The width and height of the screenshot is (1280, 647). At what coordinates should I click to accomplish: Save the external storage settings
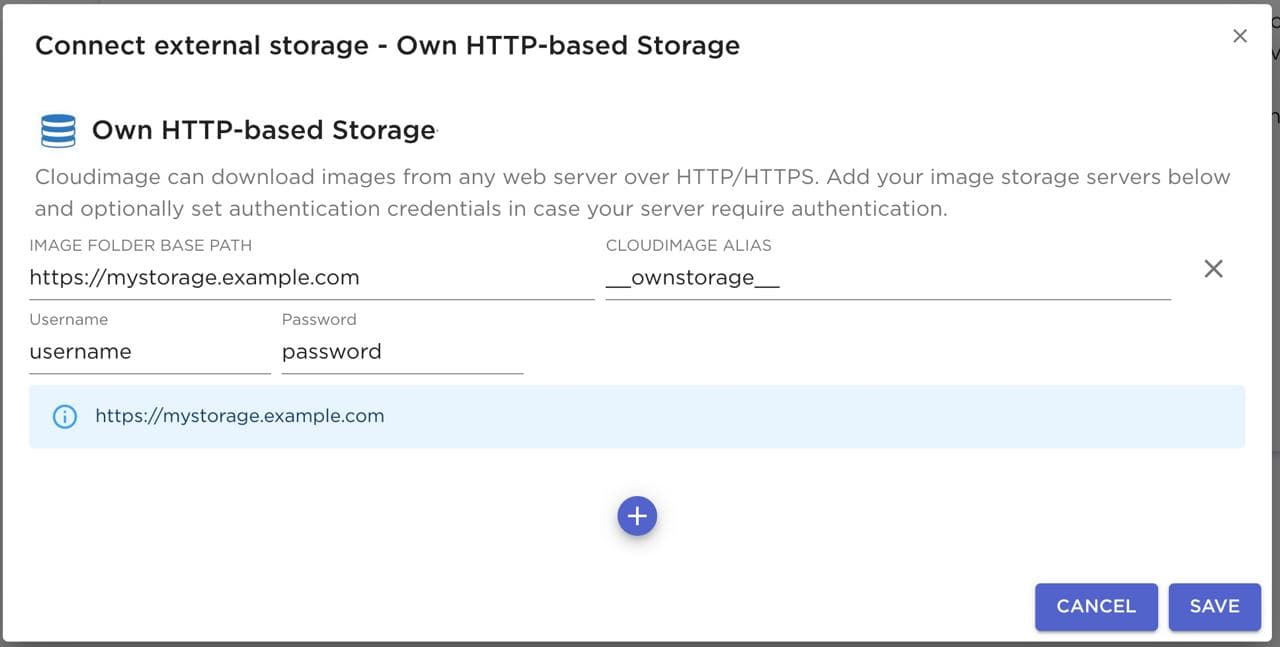click(1214, 606)
